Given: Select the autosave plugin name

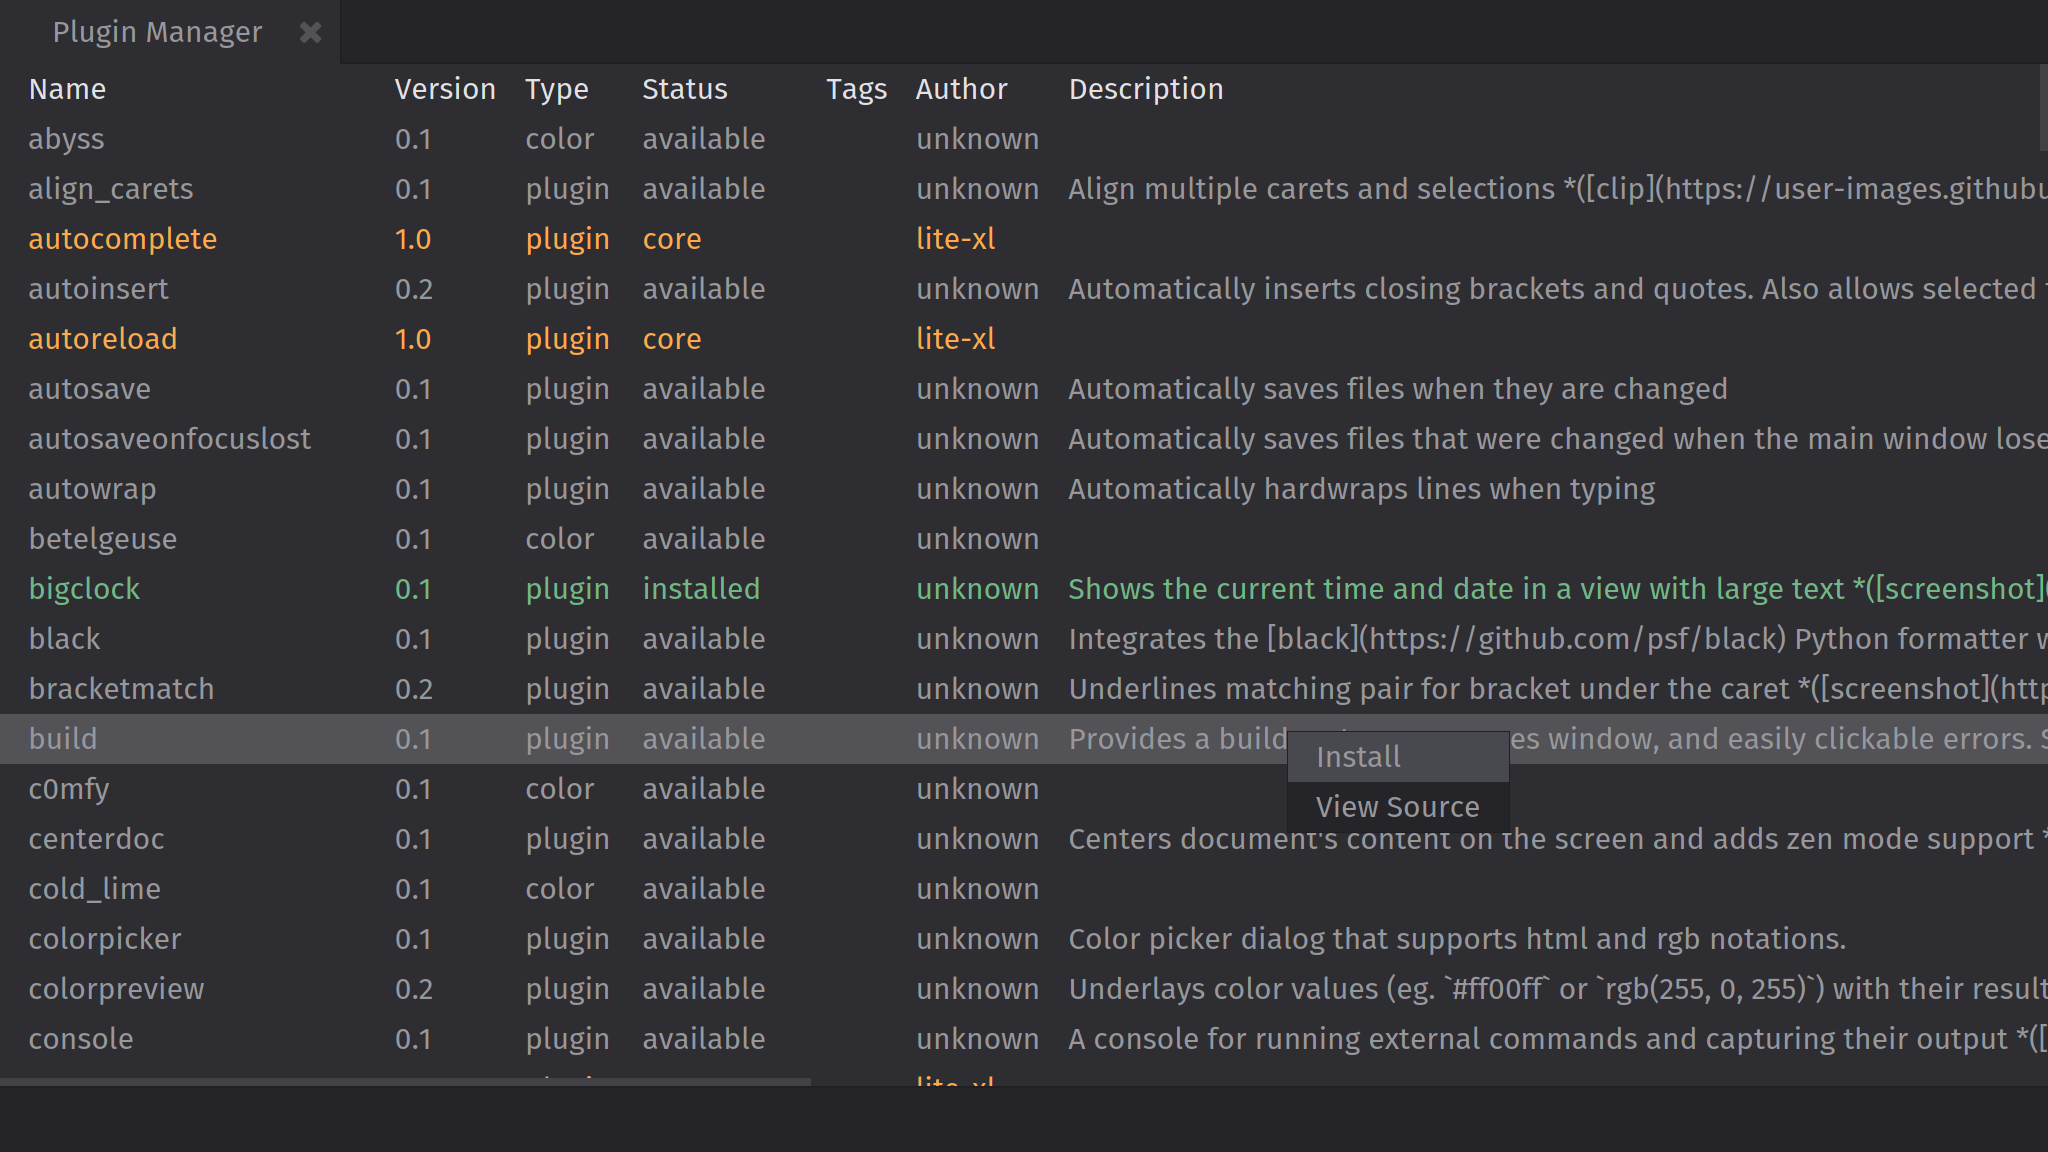Looking at the screenshot, I should pos(89,389).
